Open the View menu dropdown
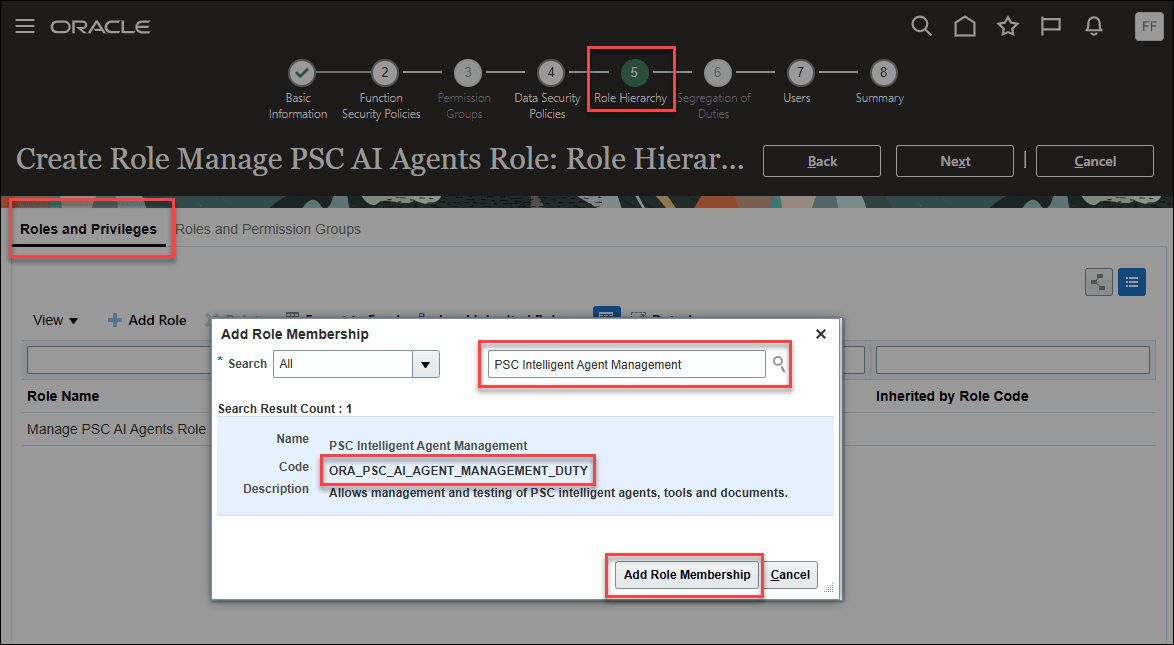Screen dimensions: 1174x645 tap(54, 320)
